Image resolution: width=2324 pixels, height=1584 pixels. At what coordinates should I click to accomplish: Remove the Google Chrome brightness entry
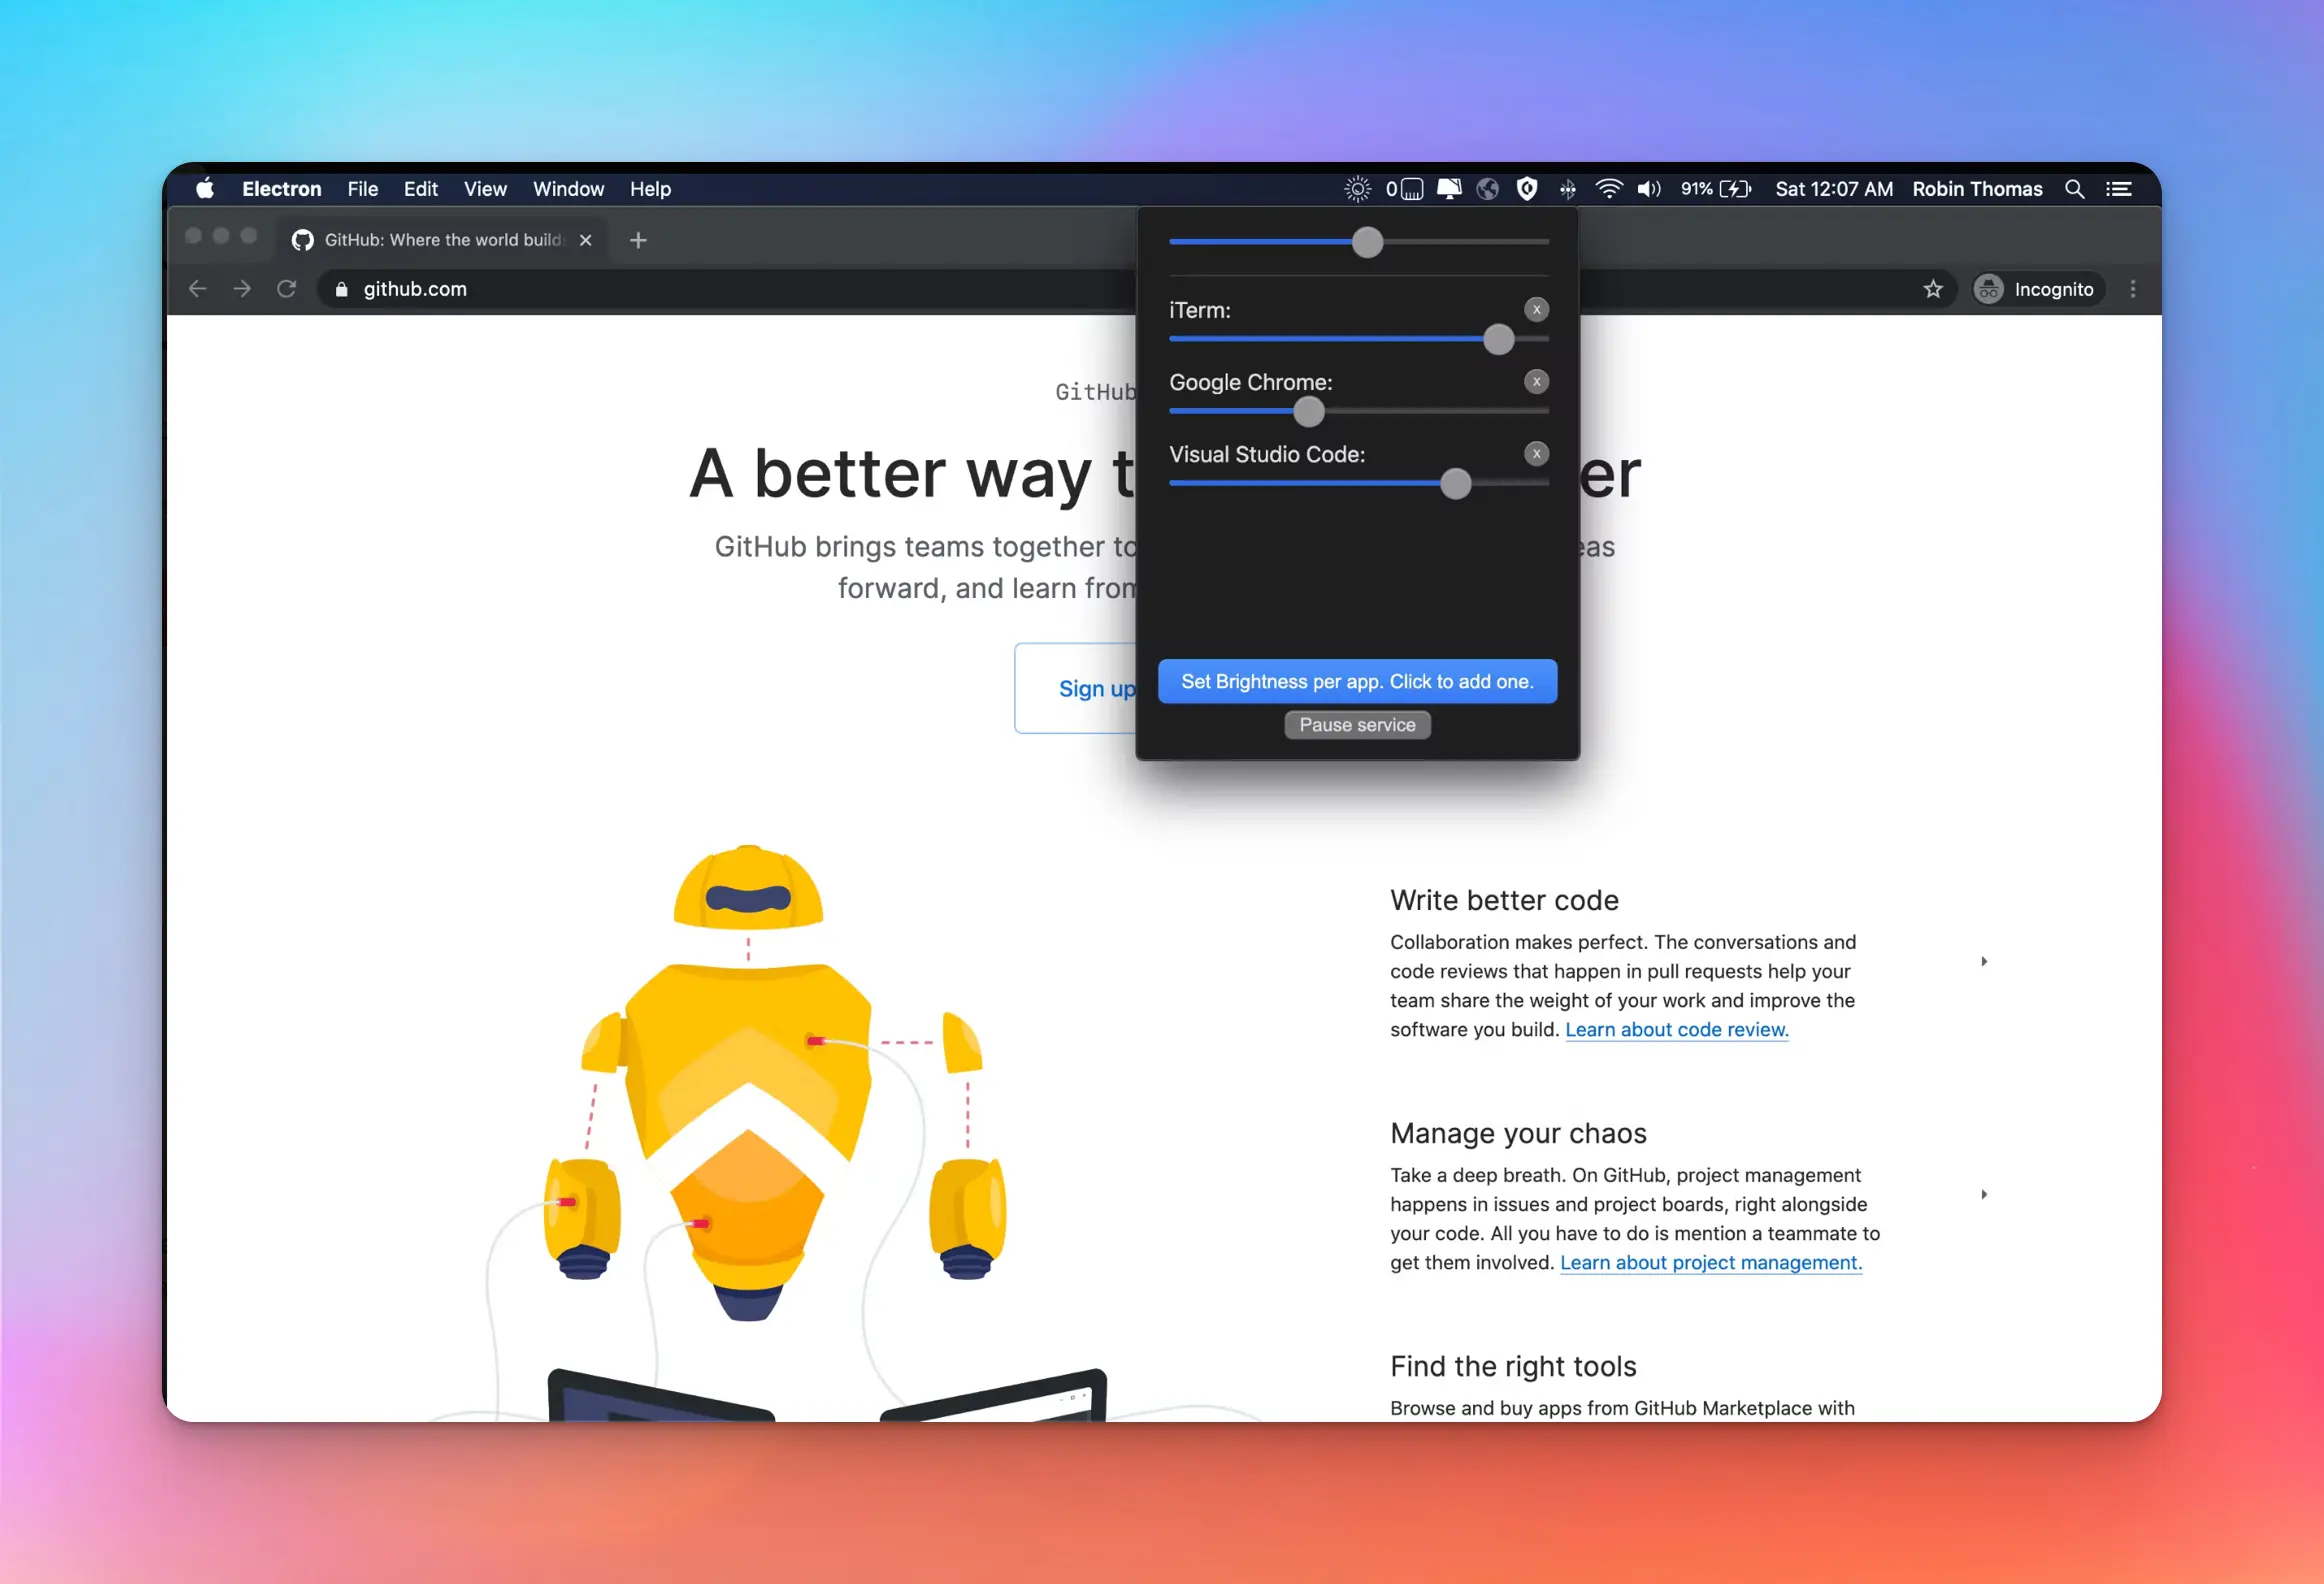click(x=1536, y=382)
